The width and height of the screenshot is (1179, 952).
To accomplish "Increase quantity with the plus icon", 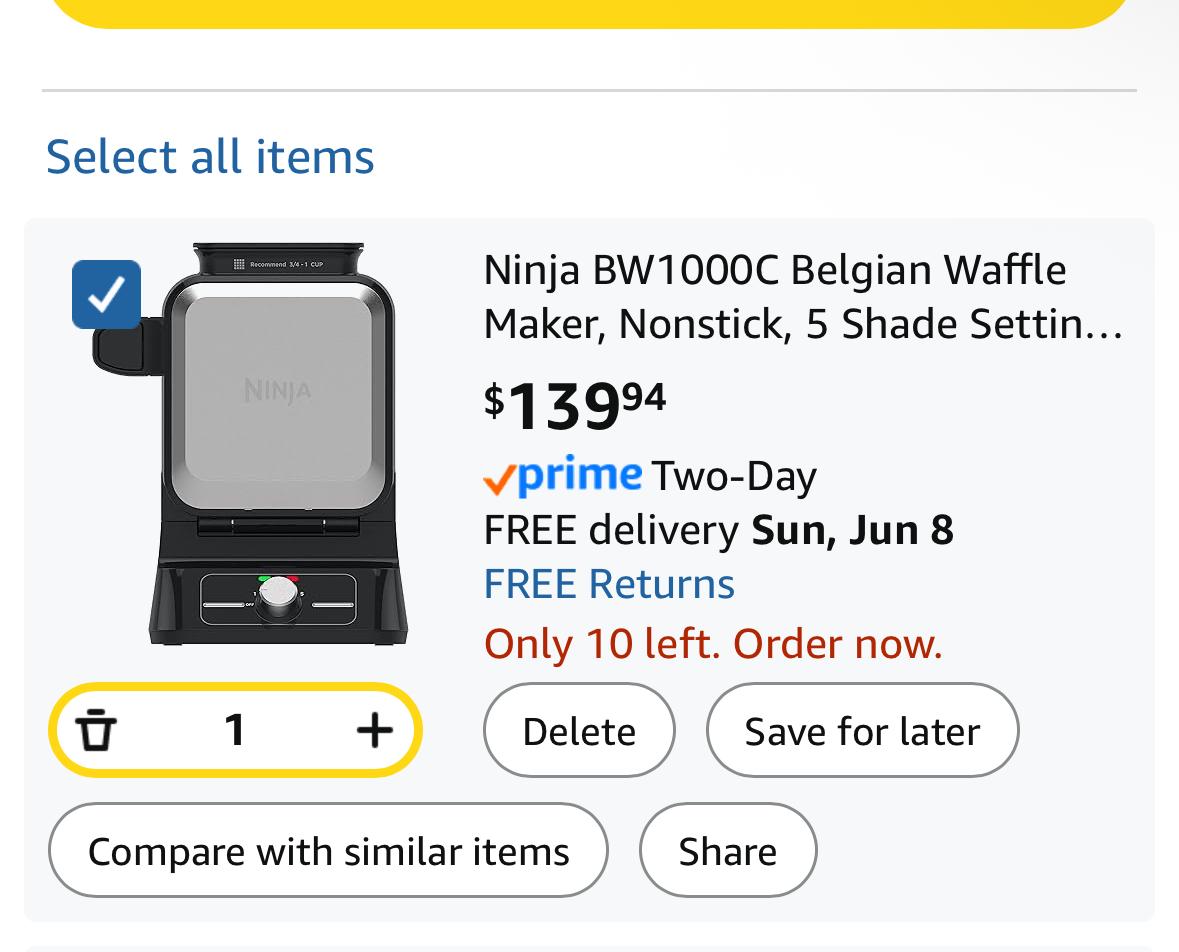I will pos(374,729).
